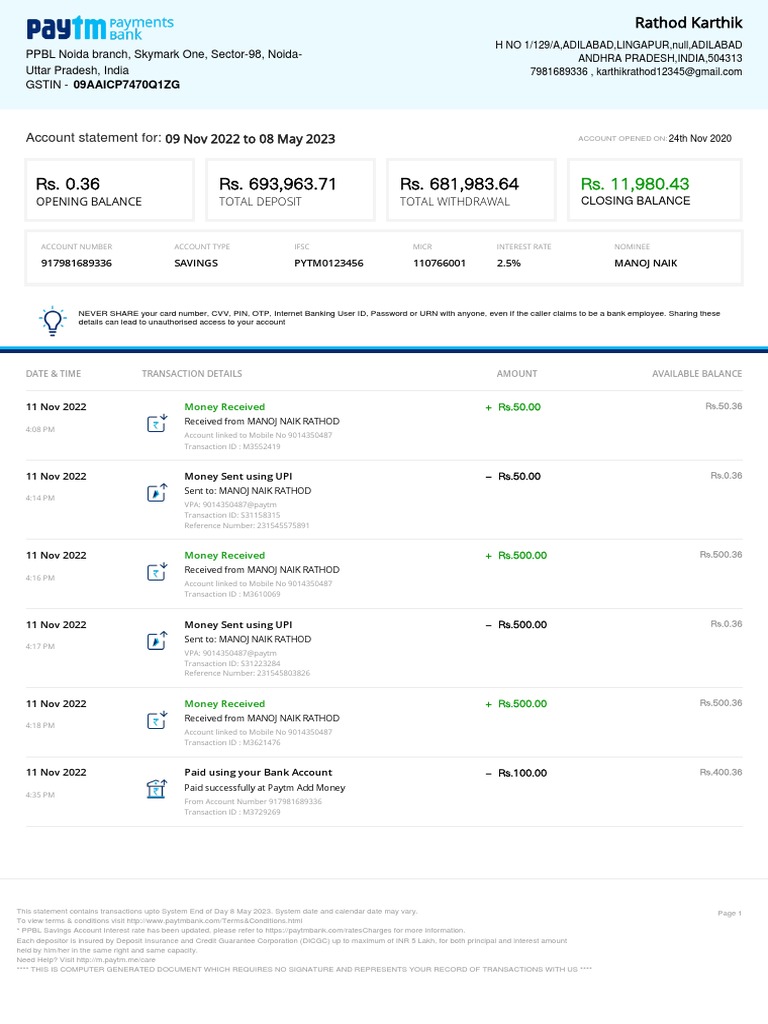The image size is (768, 1024).
Task: Click the account number 917981689336 field
Action: 76,263
